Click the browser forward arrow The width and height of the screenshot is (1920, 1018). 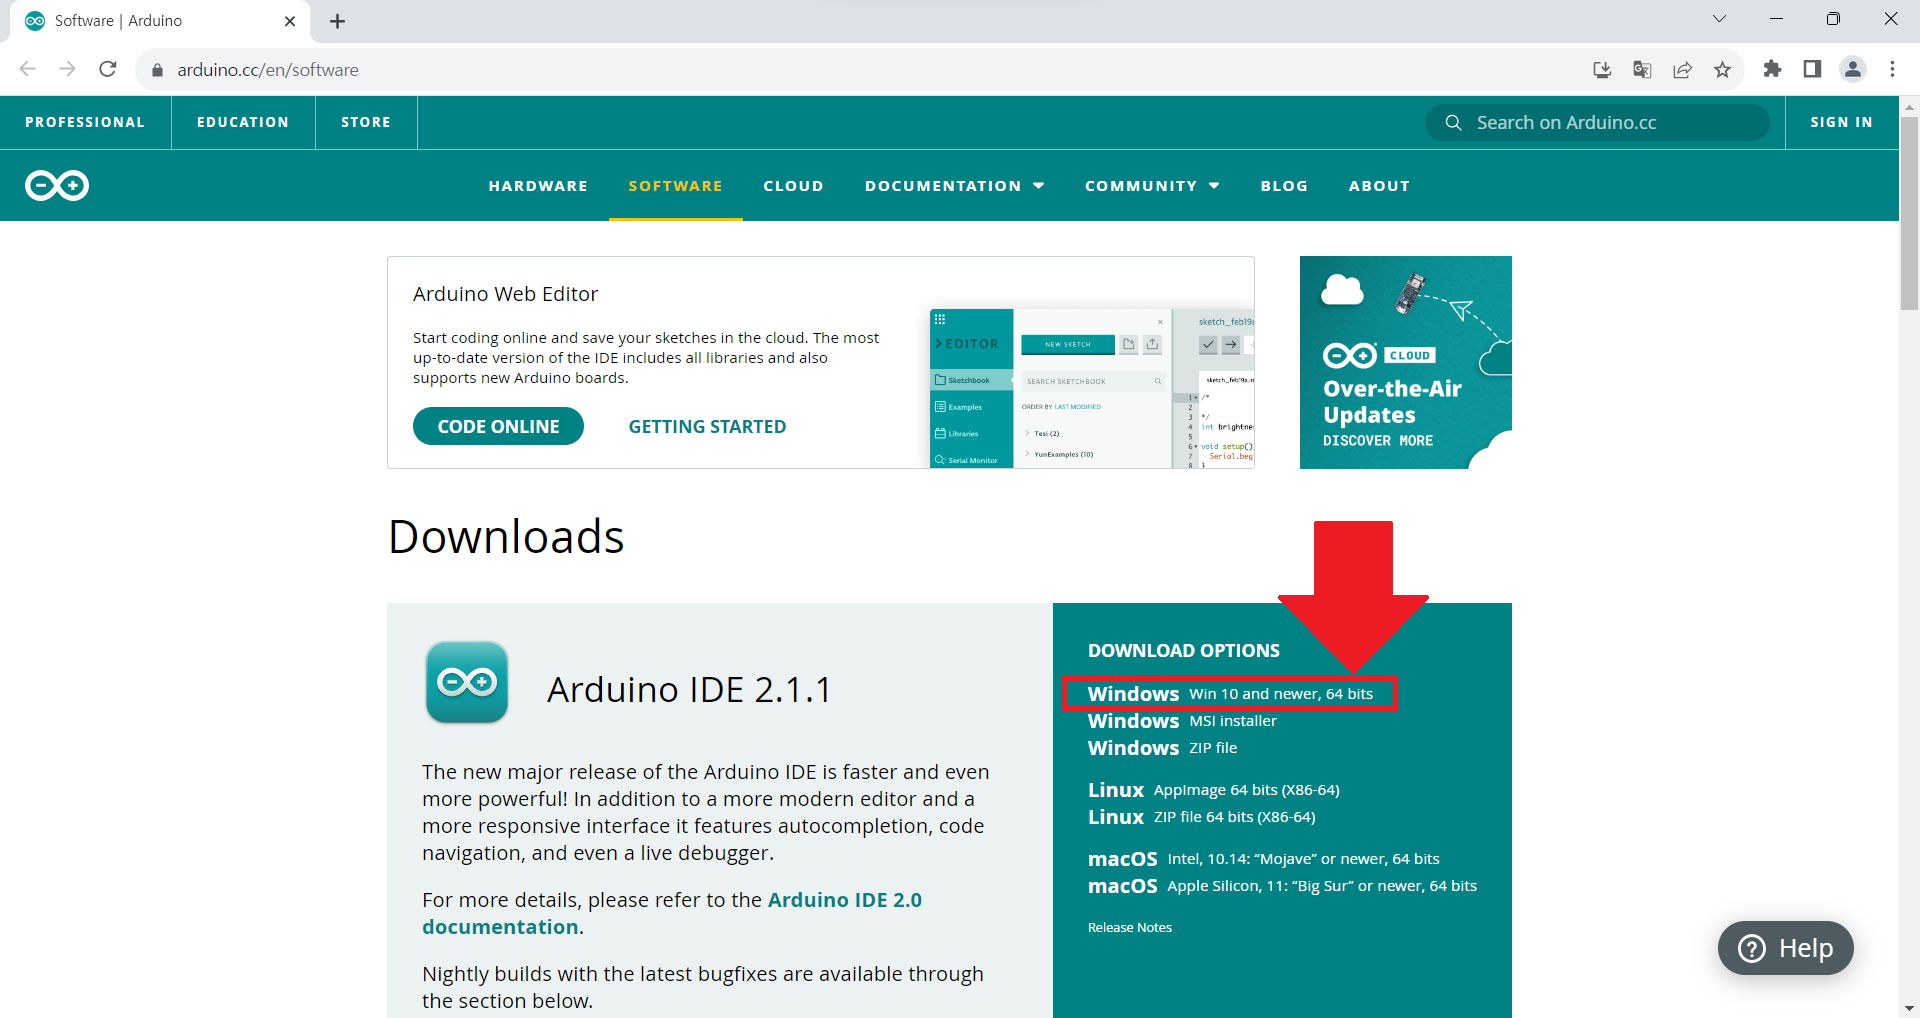pyautogui.click(x=68, y=69)
